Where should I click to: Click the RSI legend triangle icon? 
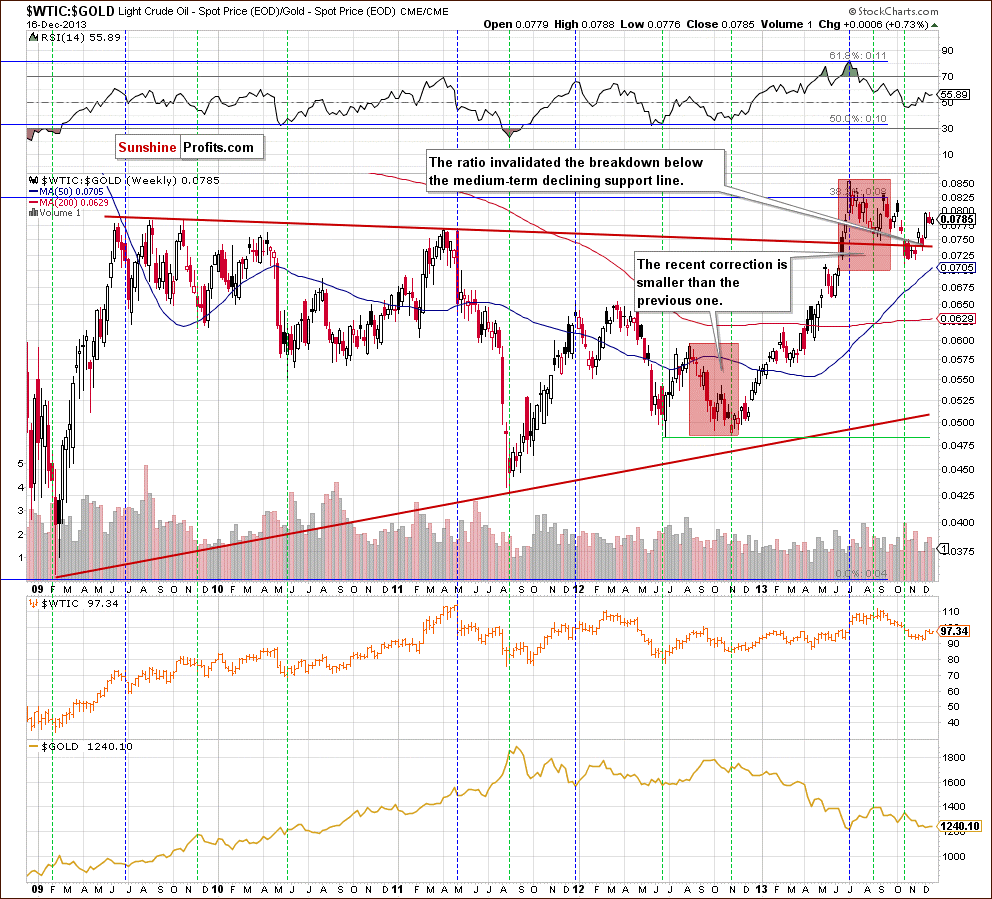coord(34,37)
